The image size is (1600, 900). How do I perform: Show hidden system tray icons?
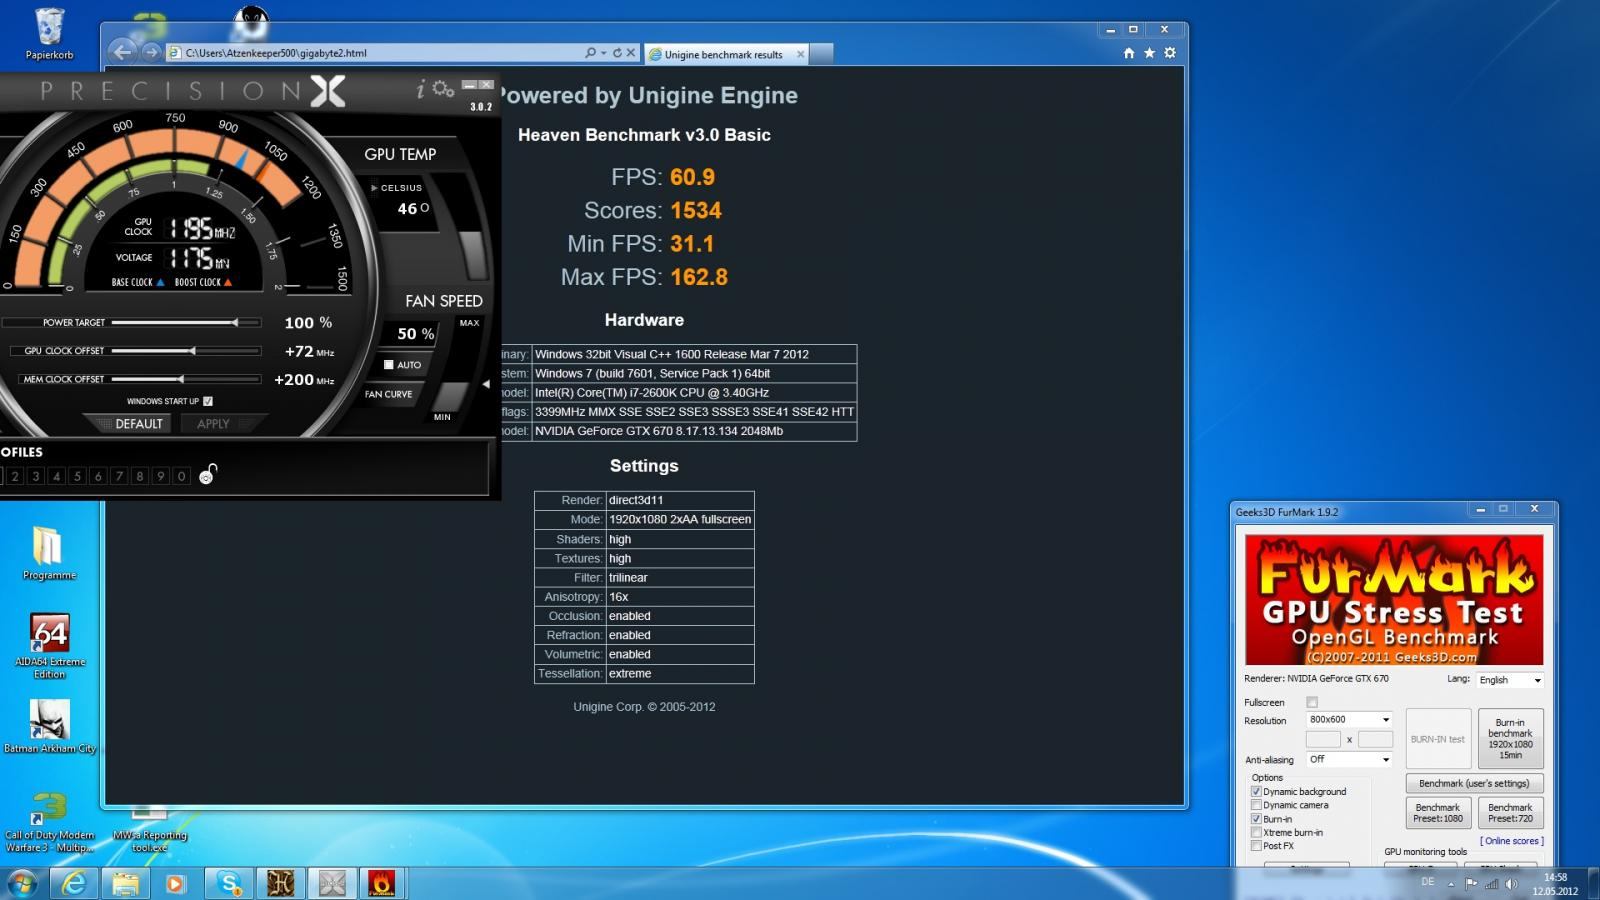tap(1451, 884)
